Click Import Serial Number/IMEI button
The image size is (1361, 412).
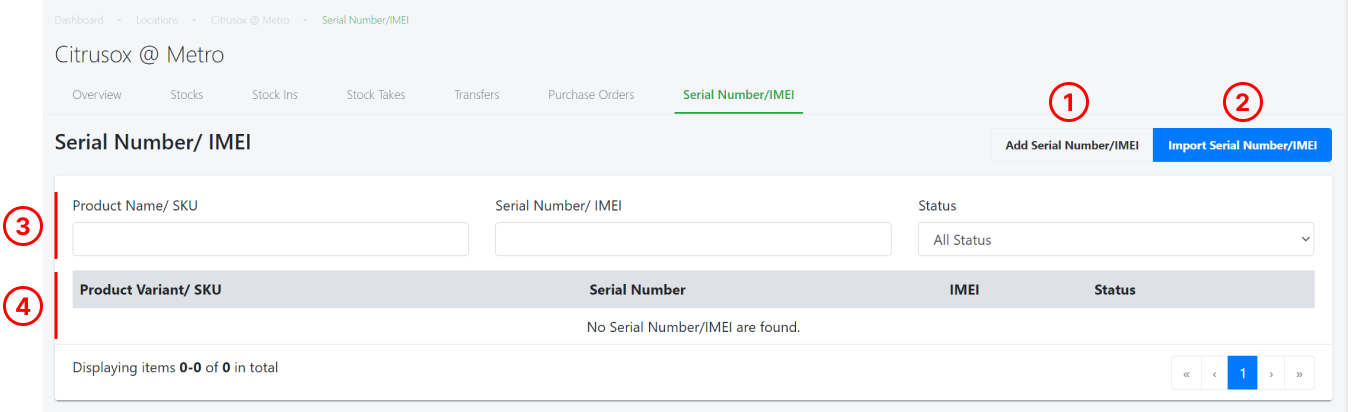[x=1242, y=145]
